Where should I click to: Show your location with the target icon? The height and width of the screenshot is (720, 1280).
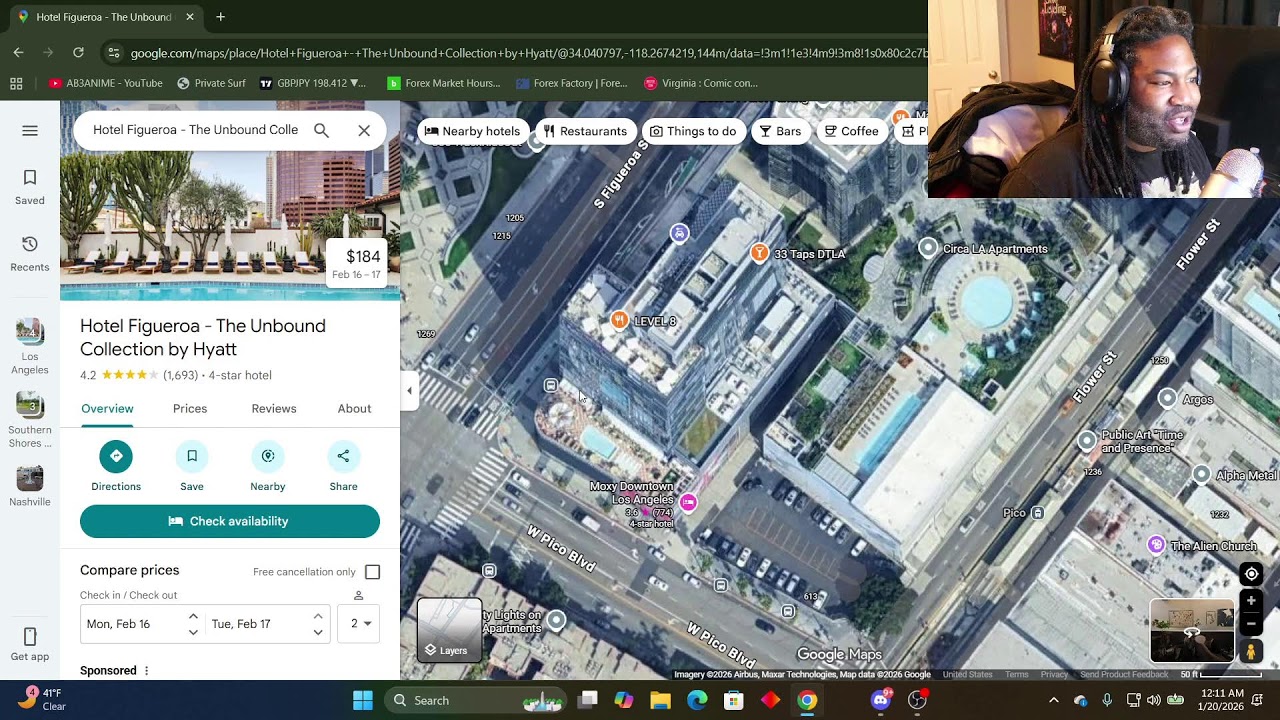1251,574
